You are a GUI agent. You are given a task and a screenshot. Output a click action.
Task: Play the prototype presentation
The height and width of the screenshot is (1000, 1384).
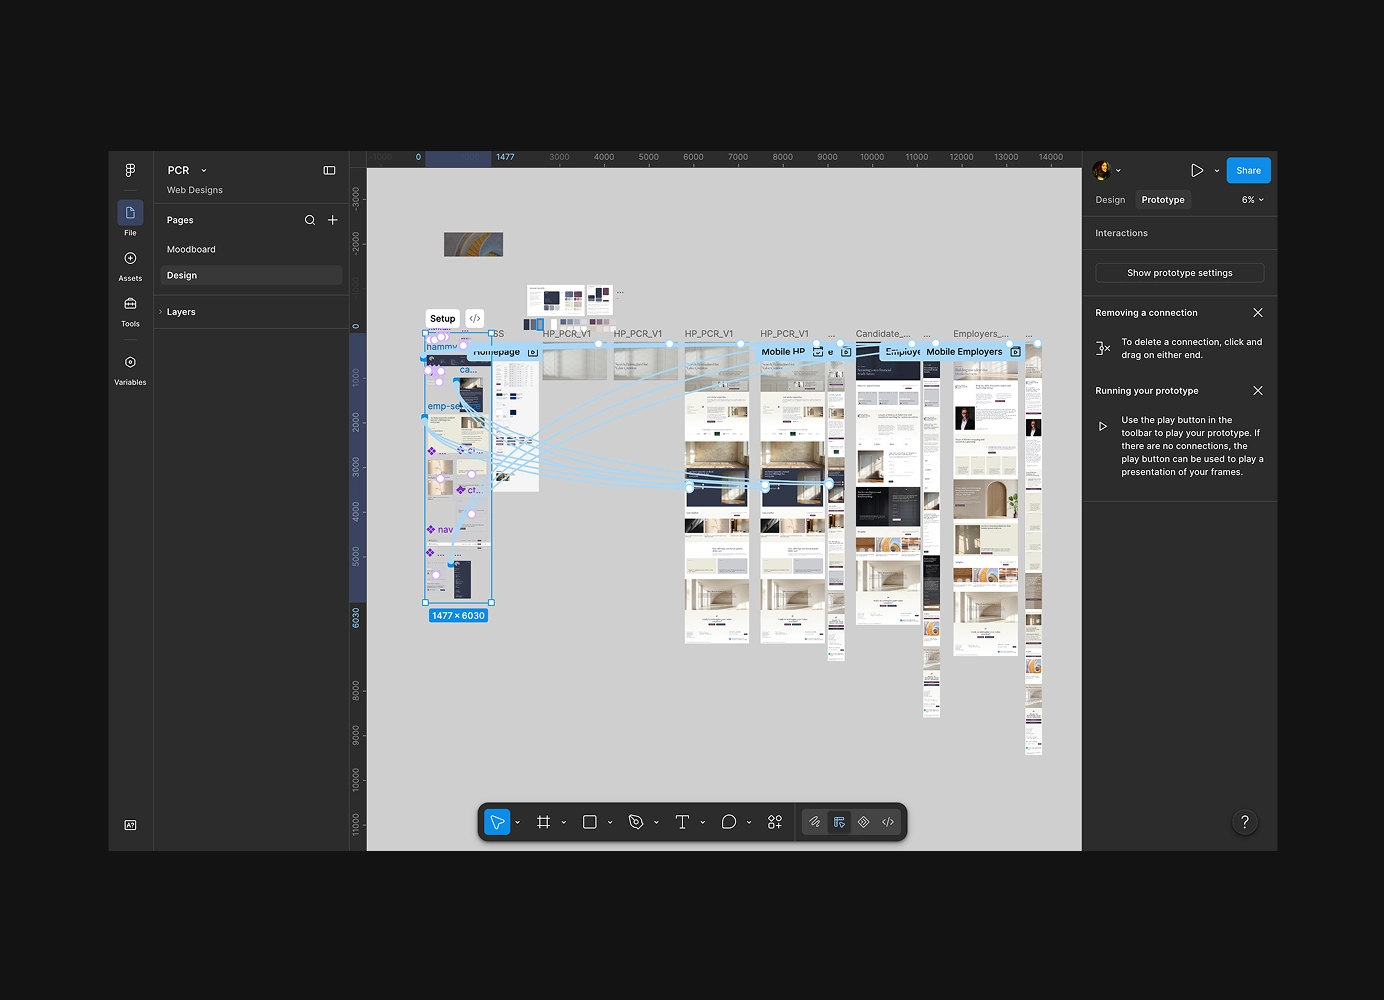[x=1197, y=171]
